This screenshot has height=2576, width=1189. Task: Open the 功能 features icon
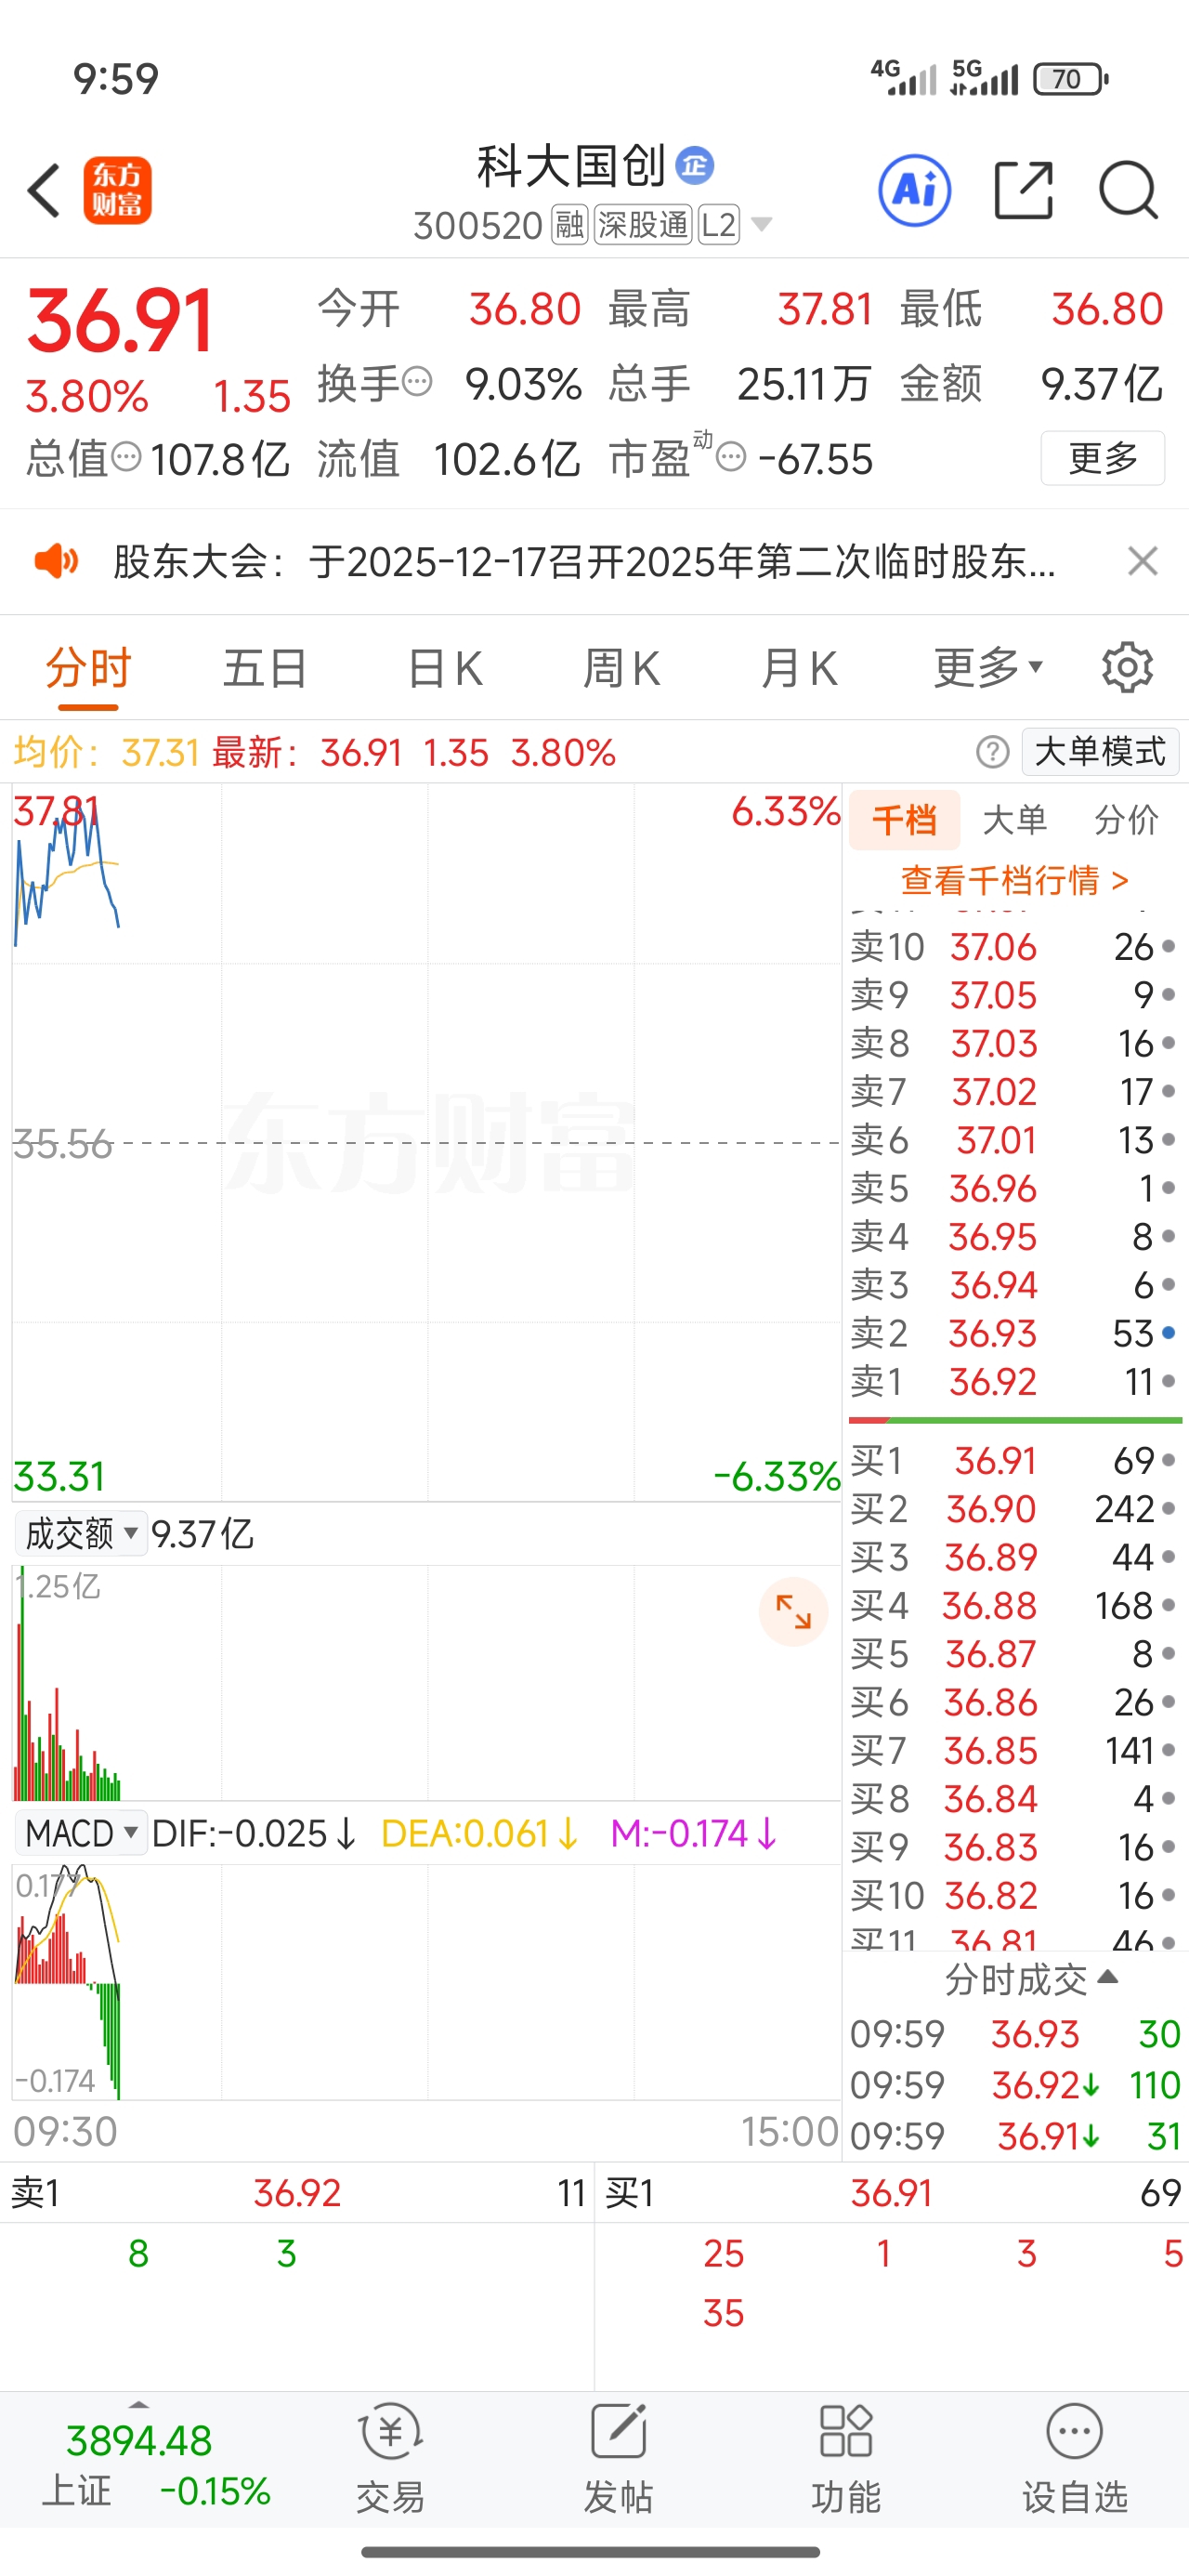click(x=846, y=2460)
